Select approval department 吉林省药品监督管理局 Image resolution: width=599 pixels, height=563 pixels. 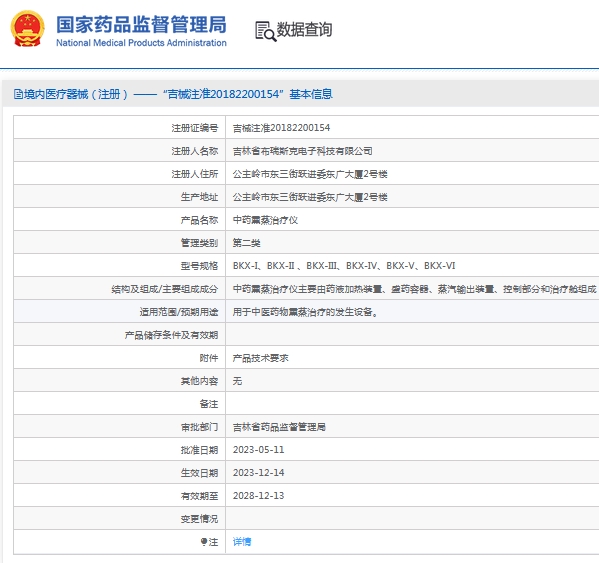click(279, 427)
